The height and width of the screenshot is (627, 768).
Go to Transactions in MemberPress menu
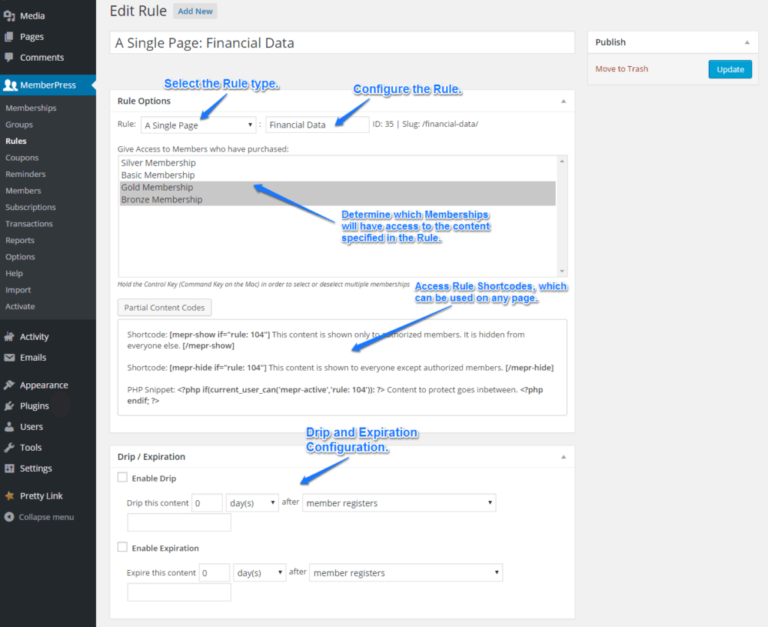(29, 224)
